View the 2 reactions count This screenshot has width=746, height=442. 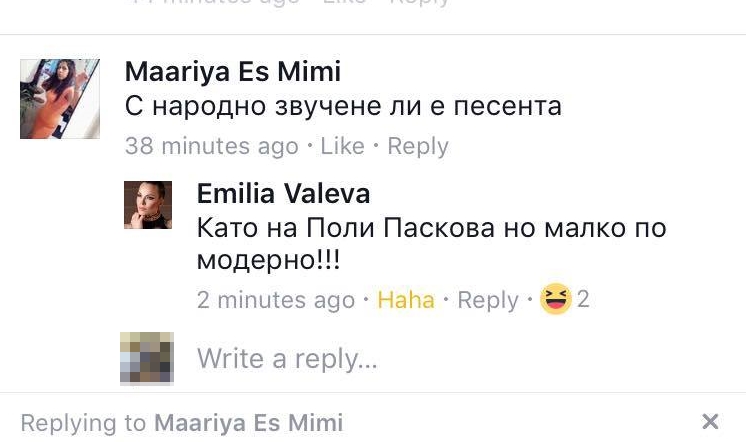point(583,299)
